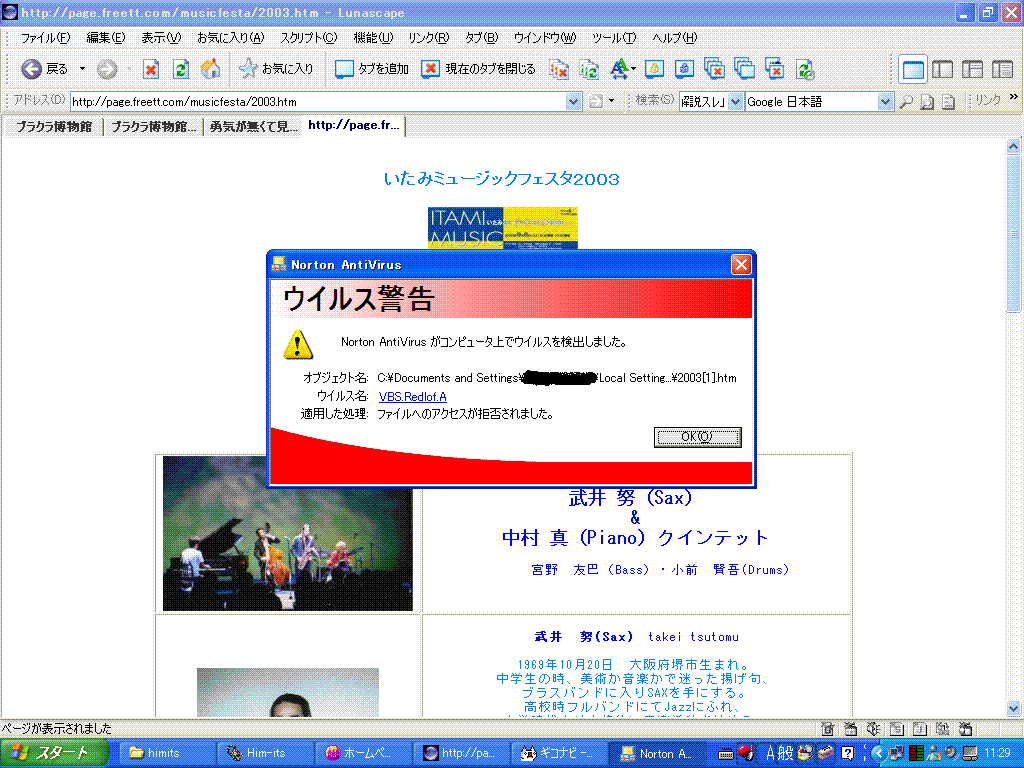The image size is (1024, 768).
Task: Click the jazz band stage photo
Action: tap(287, 533)
